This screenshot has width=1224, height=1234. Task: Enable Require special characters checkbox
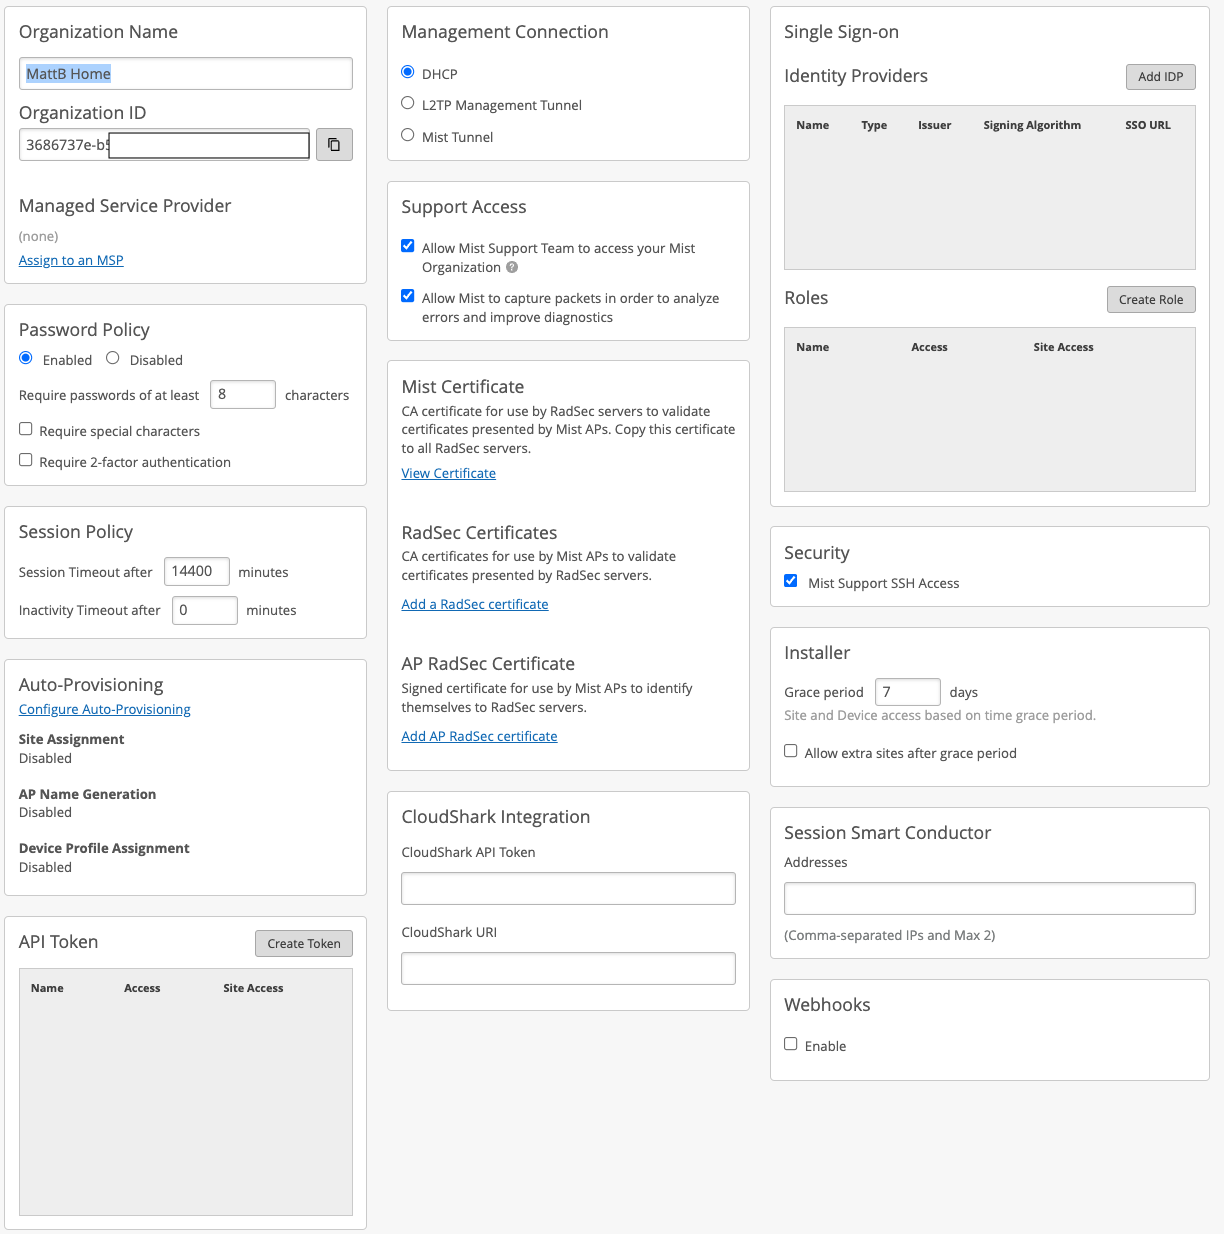coord(26,429)
